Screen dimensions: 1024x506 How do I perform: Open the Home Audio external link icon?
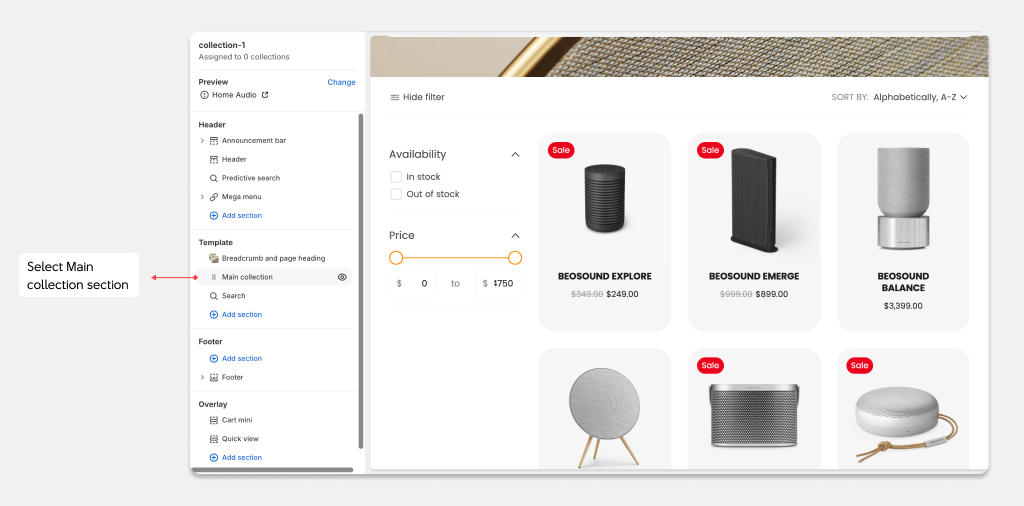click(265, 95)
